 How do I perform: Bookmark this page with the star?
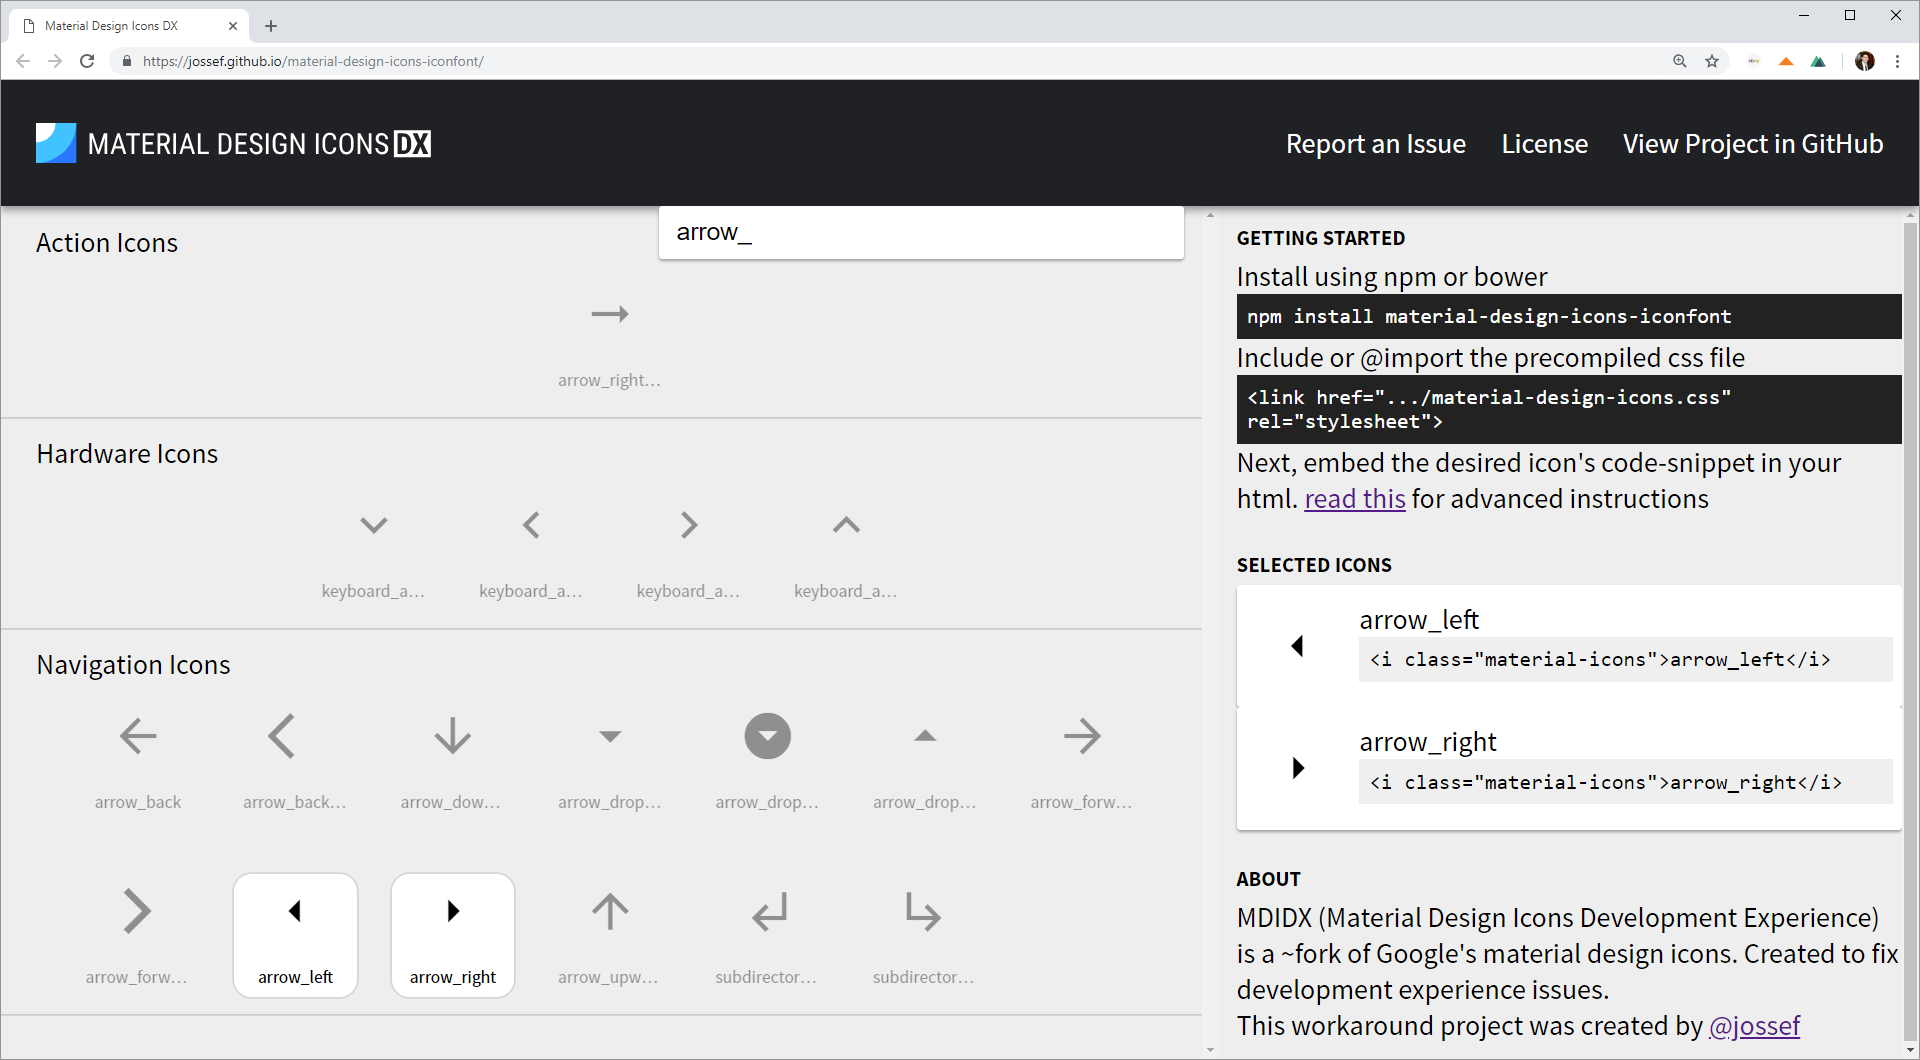(1712, 61)
